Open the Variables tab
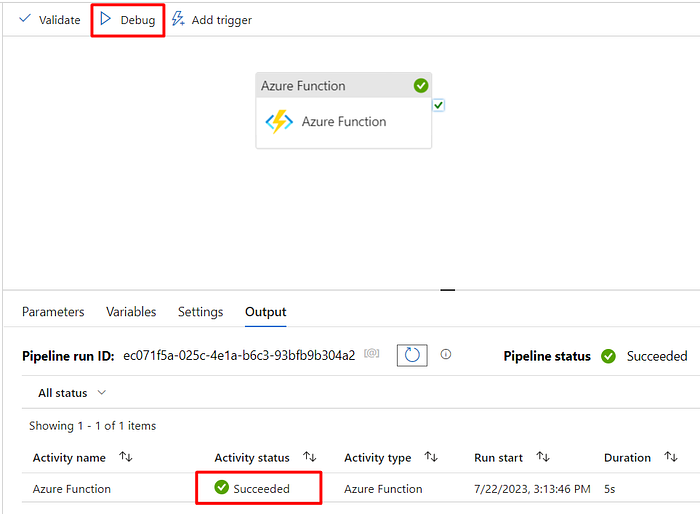The height and width of the screenshot is (514, 700). tap(131, 312)
